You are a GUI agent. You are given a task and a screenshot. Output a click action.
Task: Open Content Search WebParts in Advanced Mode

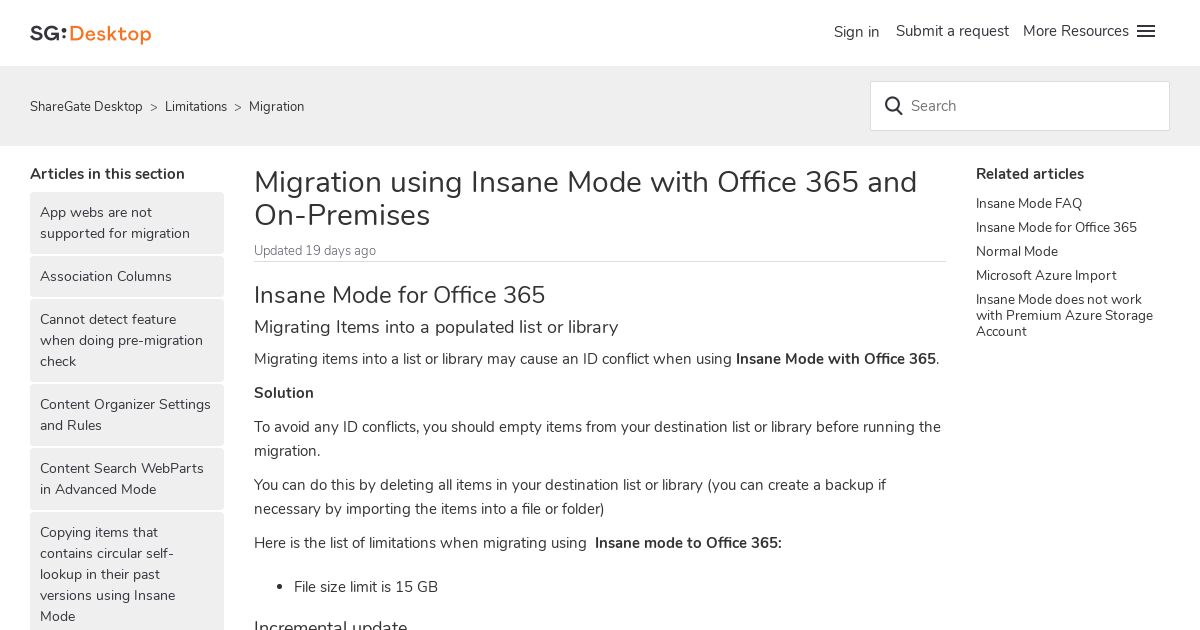click(x=127, y=479)
